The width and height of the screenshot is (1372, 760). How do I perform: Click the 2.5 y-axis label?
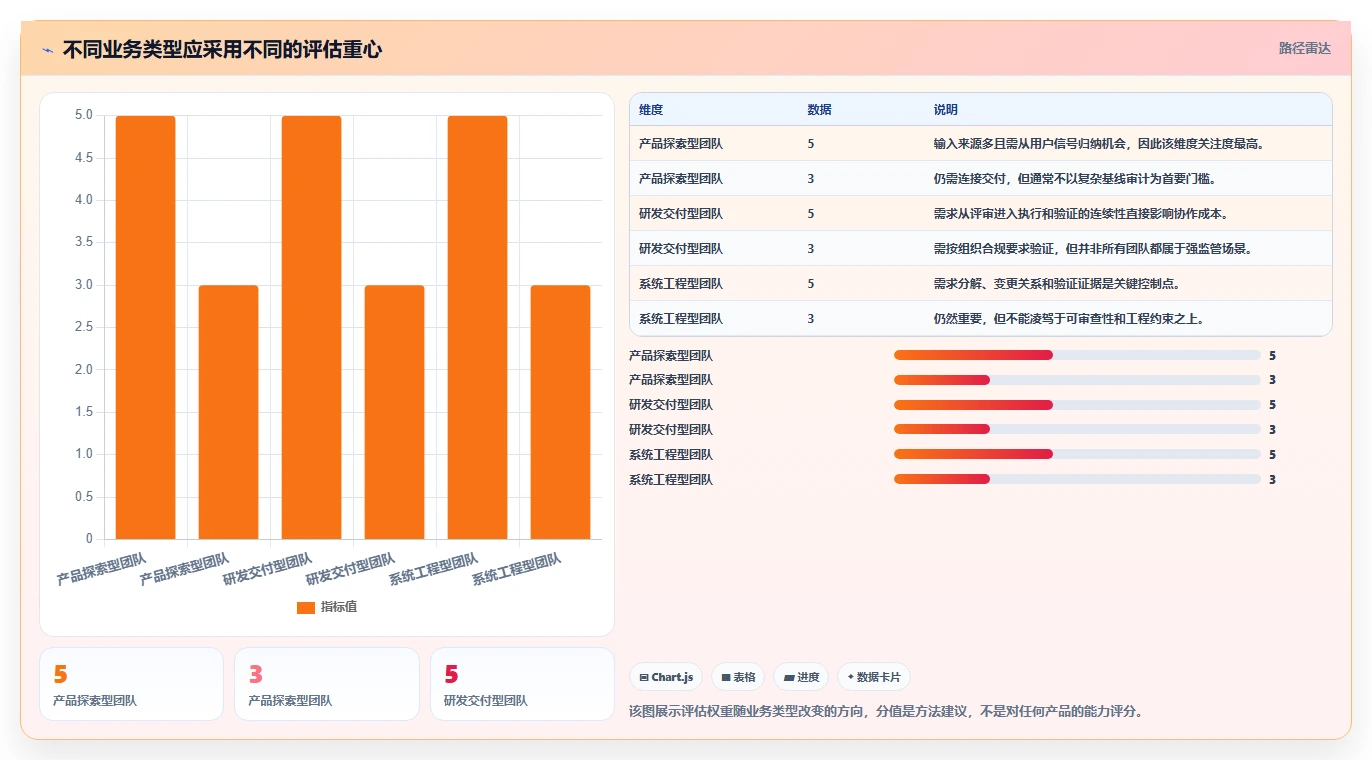(83, 327)
